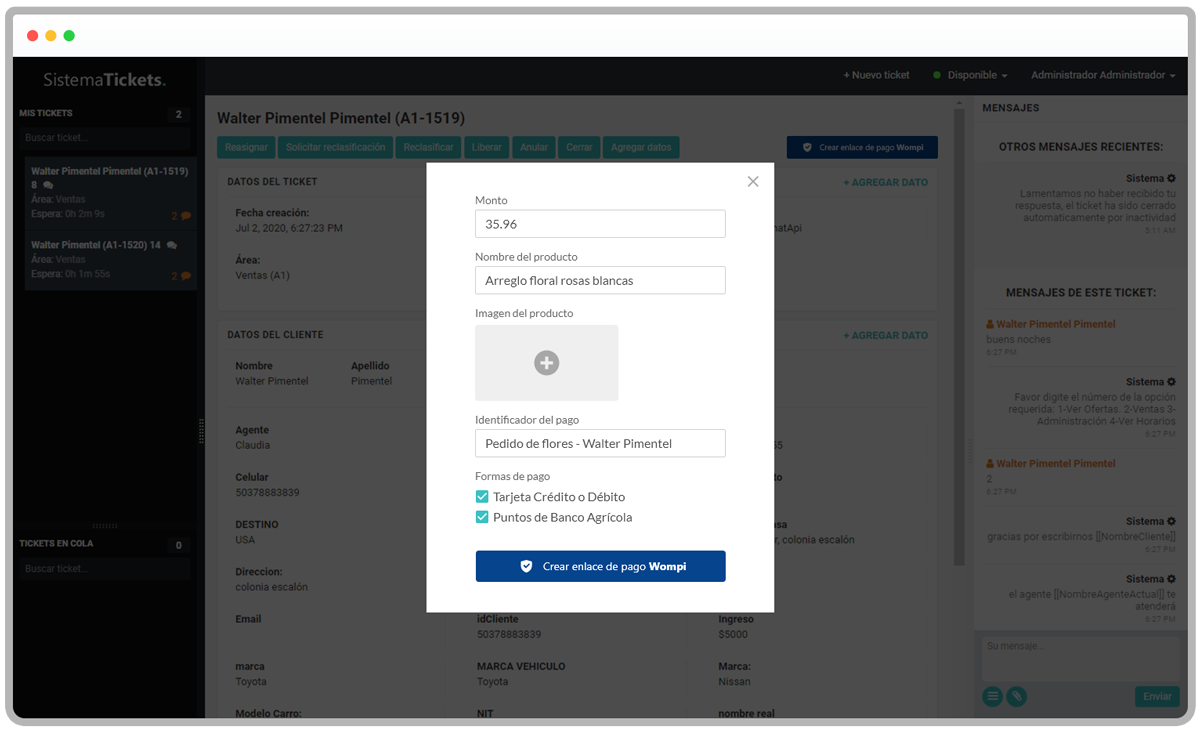The width and height of the screenshot is (1200, 732).
Task: Click the plus icon to add product image
Action: click(x=546, y=363)
